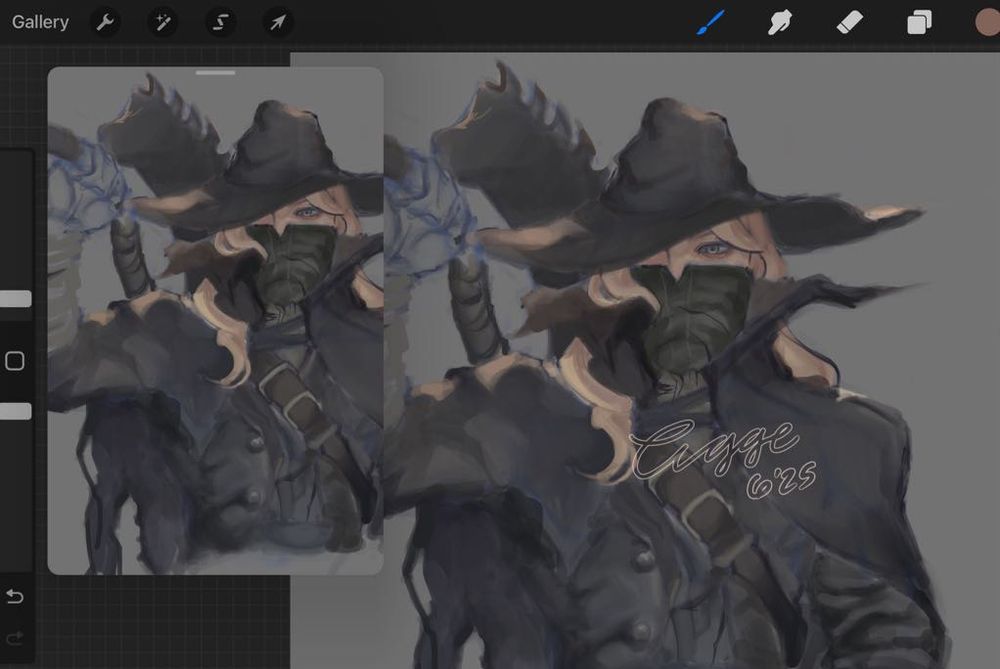Select the Brush tool
This screenshot has height=669, width=1000.
tap(711, 22)
